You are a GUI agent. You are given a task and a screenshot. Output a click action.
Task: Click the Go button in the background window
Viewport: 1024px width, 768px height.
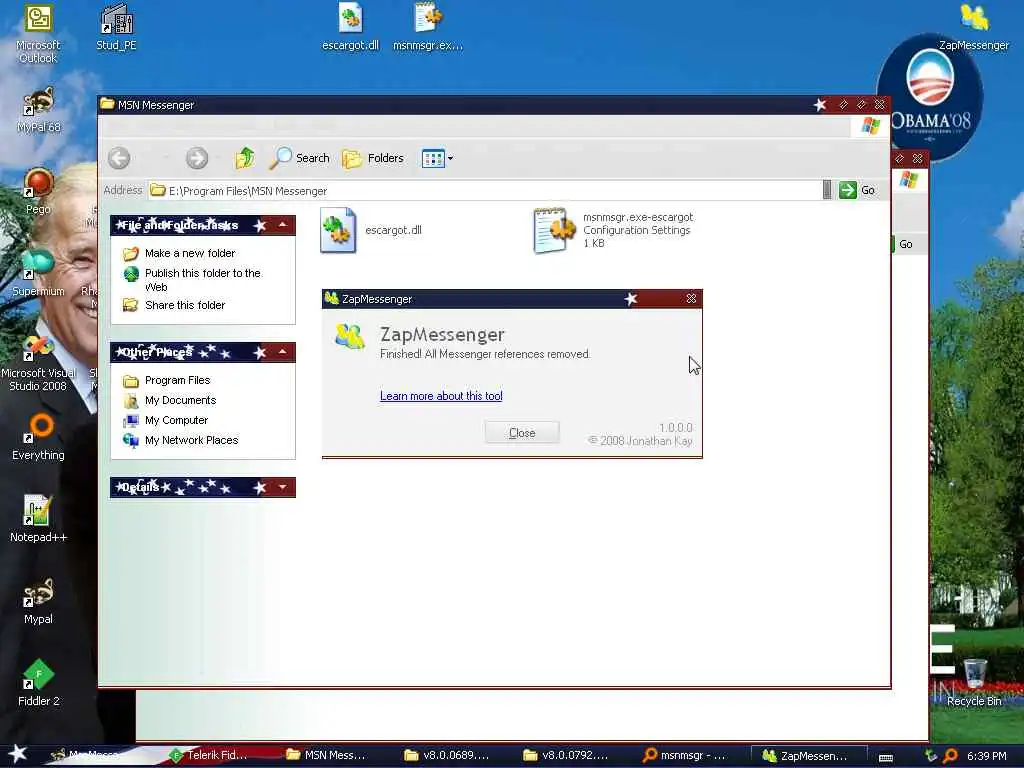click(x=905, y=244)
